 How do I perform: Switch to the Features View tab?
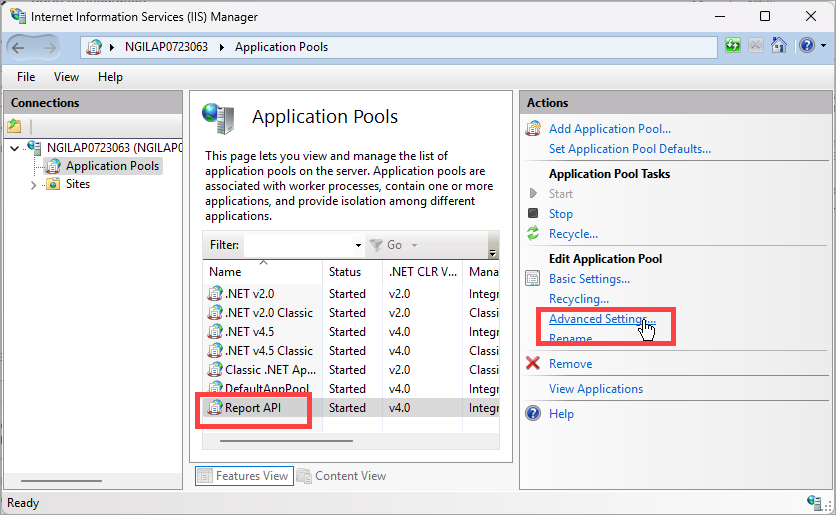click(245, 476)
